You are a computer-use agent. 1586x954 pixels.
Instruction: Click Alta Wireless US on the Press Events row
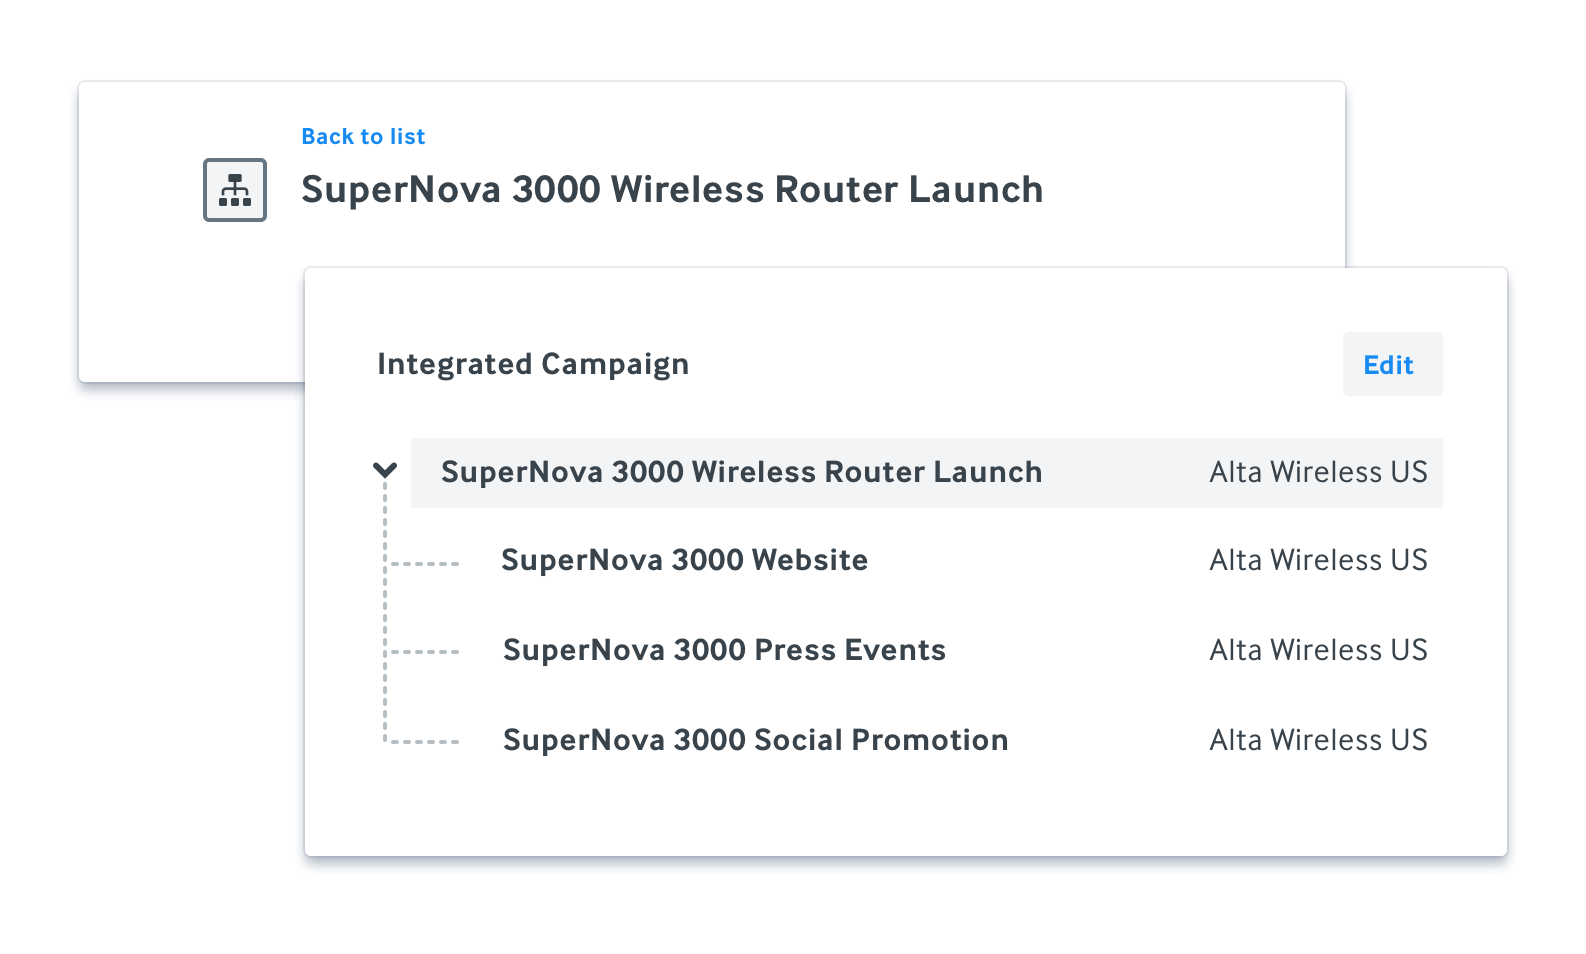click(1318, 650)
